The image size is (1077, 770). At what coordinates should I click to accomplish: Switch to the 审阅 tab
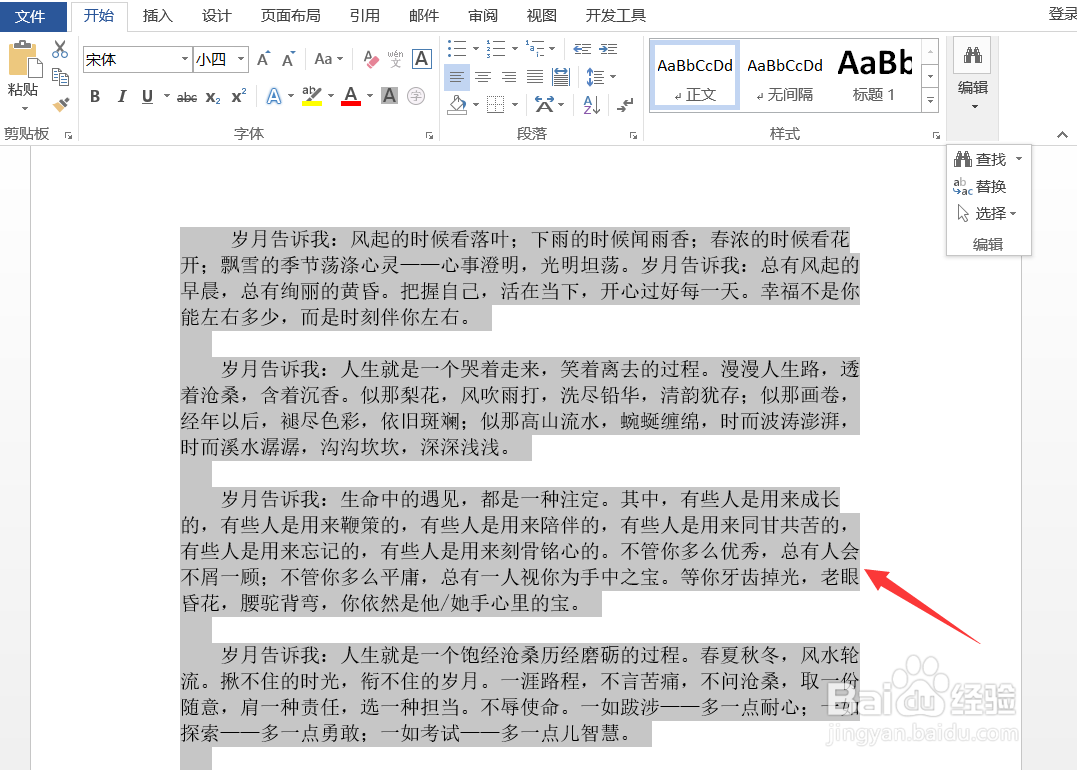[x=483, y=16]
